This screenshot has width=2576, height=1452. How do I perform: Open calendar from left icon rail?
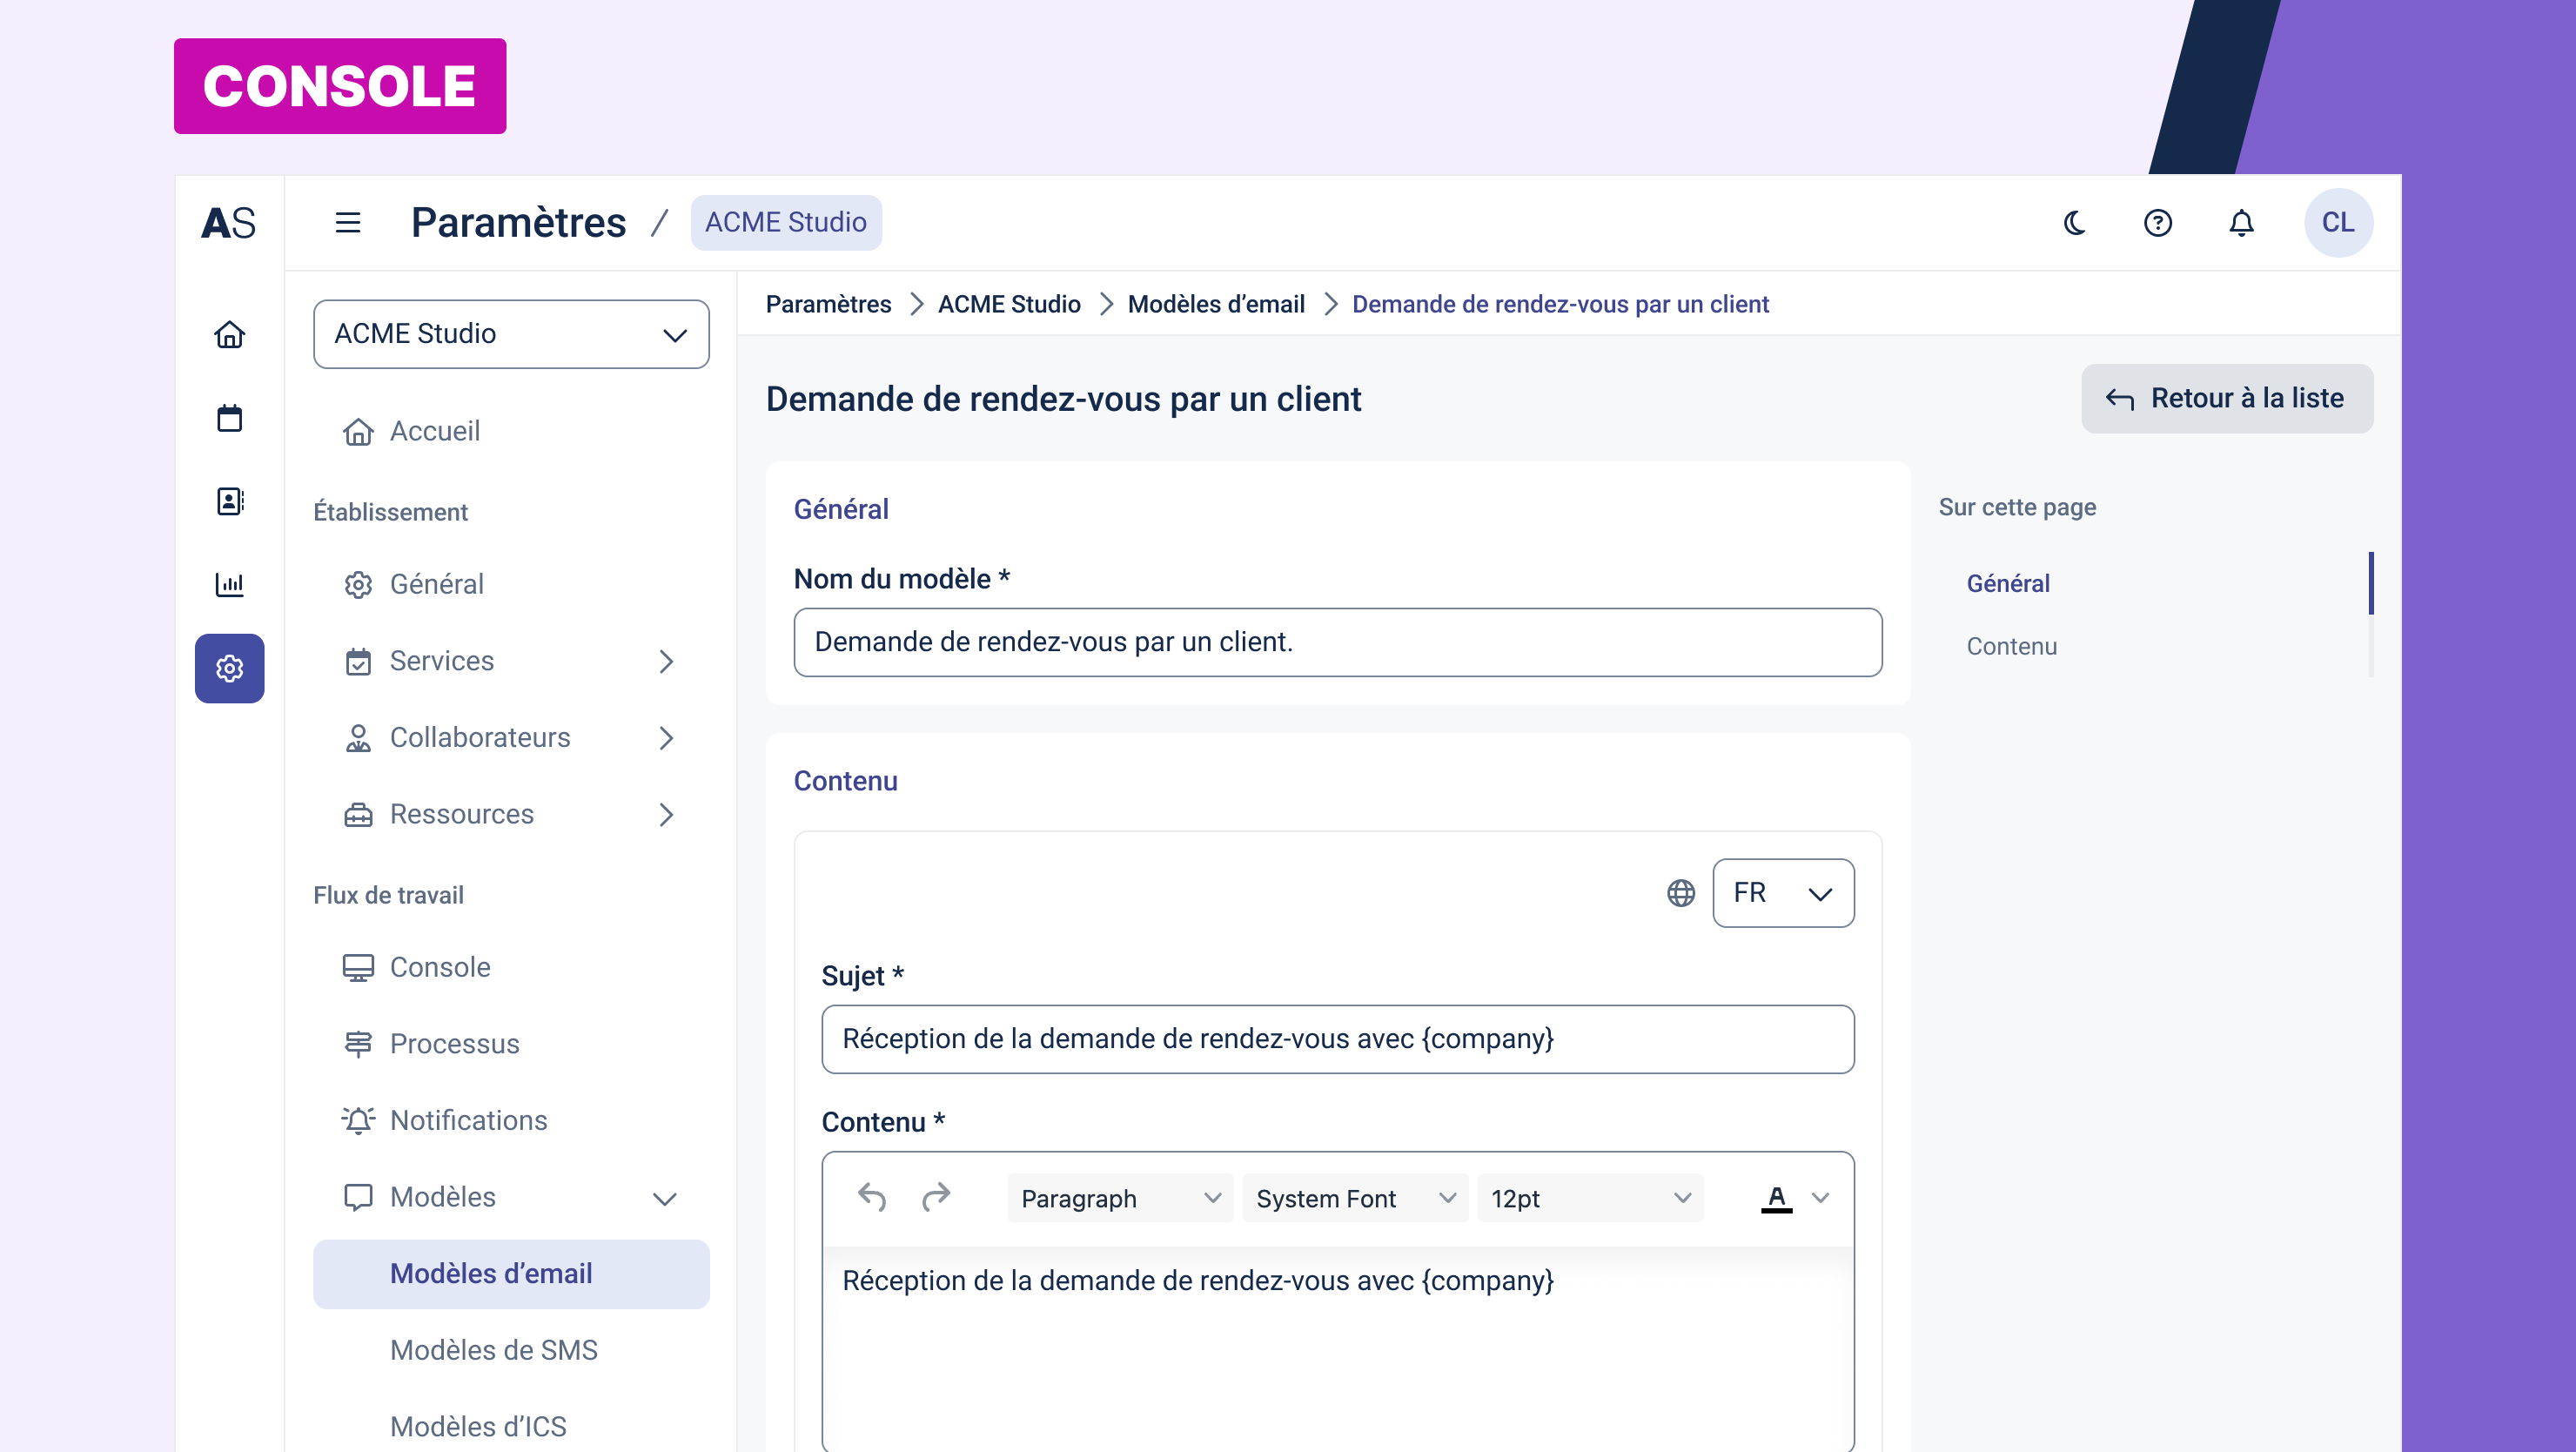click(x=229, y=418)
